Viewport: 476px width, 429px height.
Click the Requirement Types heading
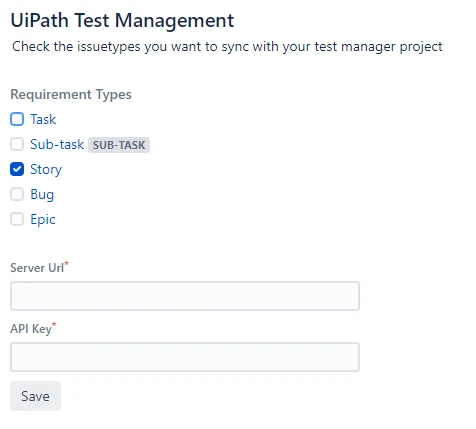[x=71, y=95]
